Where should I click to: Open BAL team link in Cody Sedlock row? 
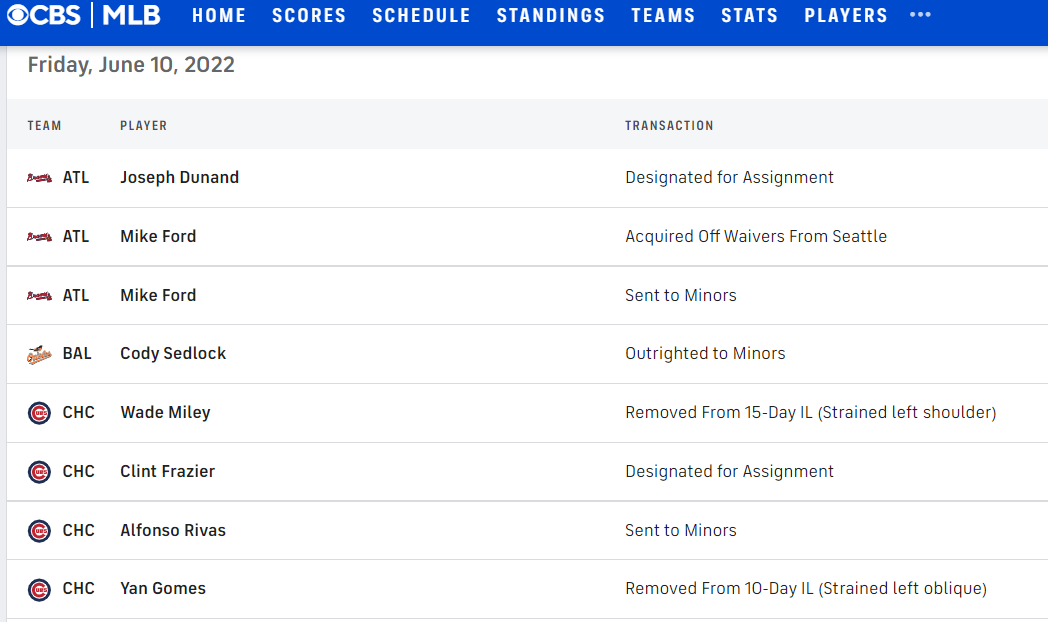coord(77,353)
